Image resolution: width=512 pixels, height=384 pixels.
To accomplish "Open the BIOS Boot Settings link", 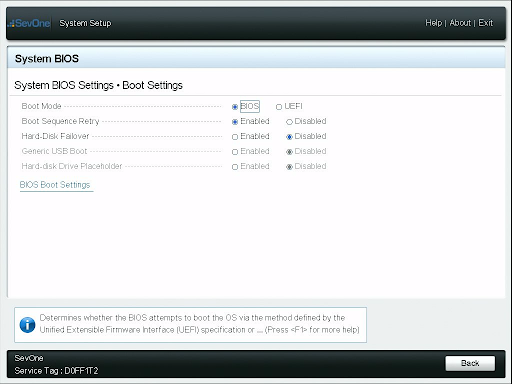I will [55, 185].
